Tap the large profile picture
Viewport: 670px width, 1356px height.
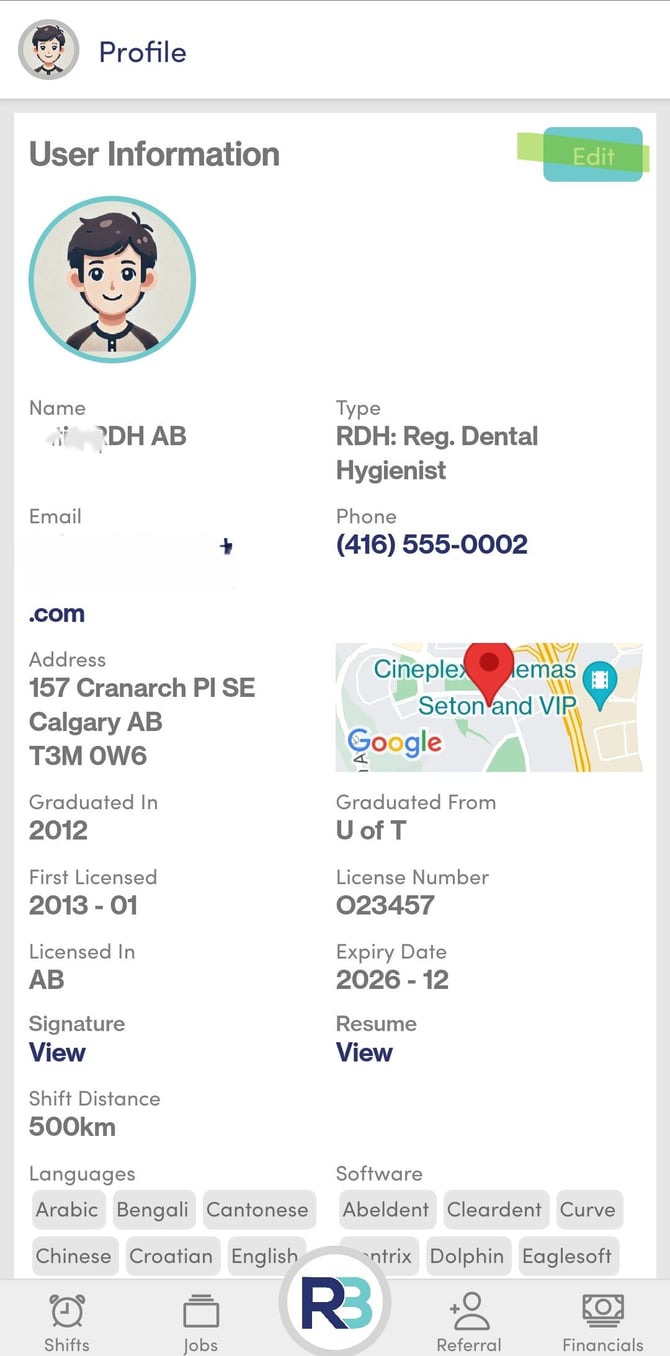112,281
